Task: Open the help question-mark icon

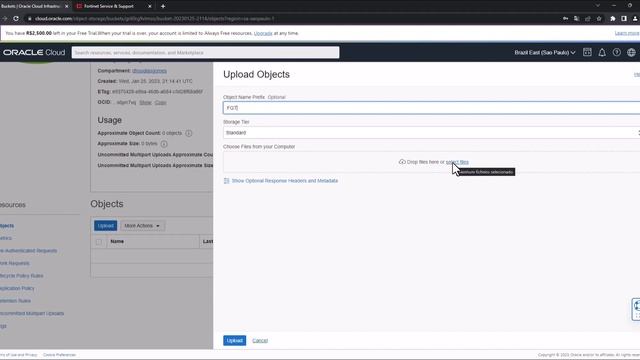Action: tap(617, 52)
